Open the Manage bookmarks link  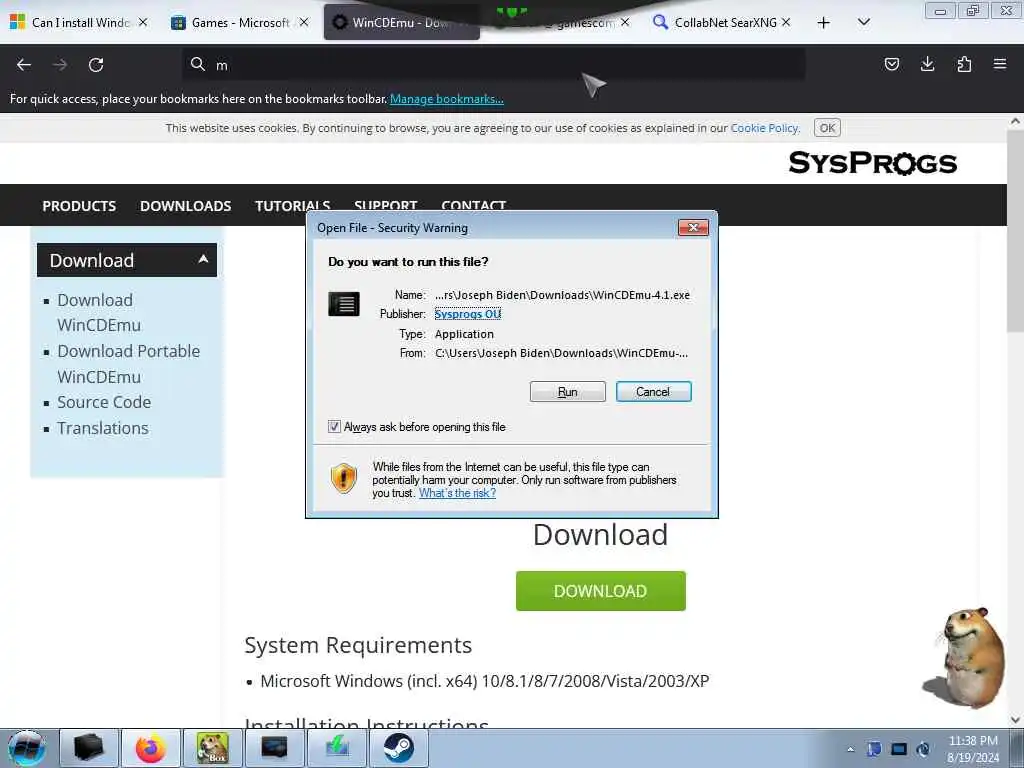pos(447,99)
